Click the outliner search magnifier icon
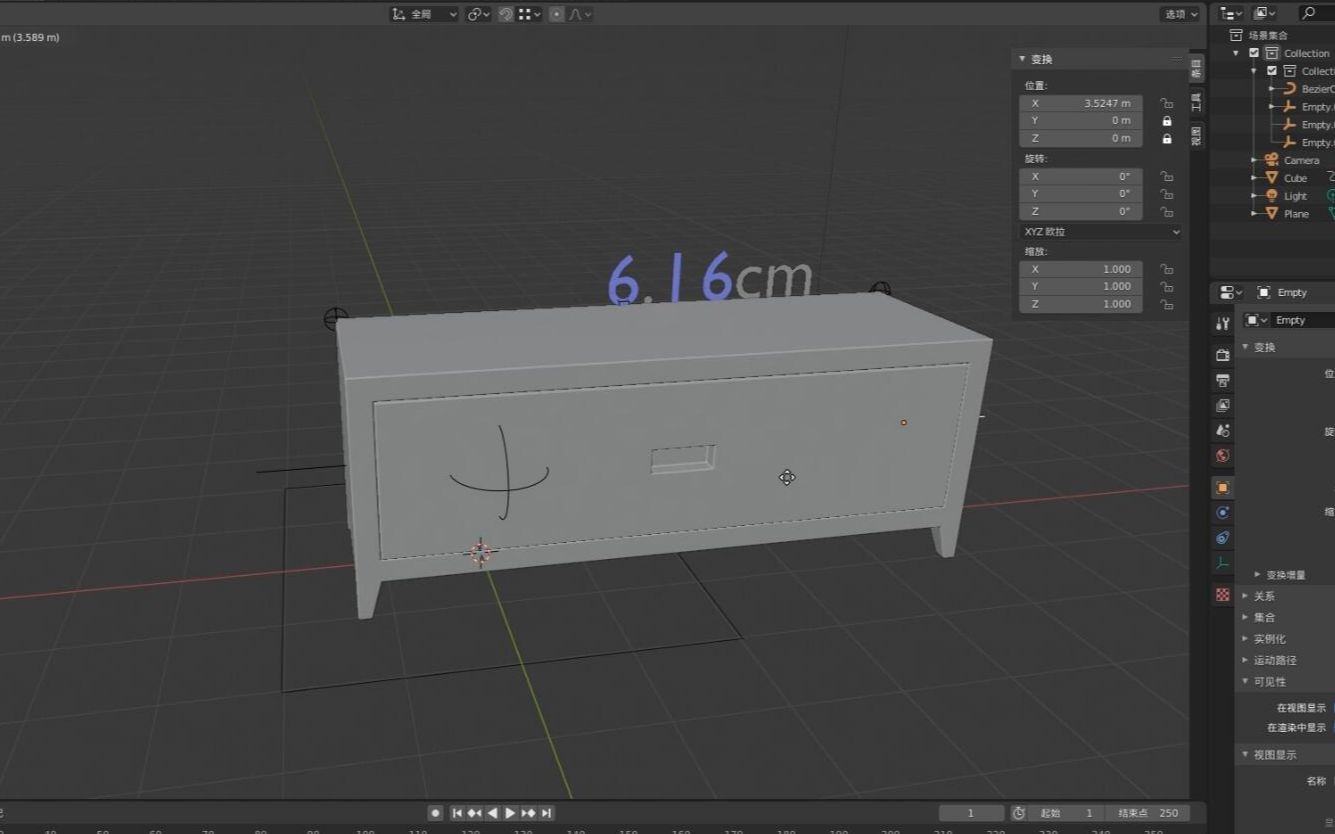 (x=1309, y=13)
